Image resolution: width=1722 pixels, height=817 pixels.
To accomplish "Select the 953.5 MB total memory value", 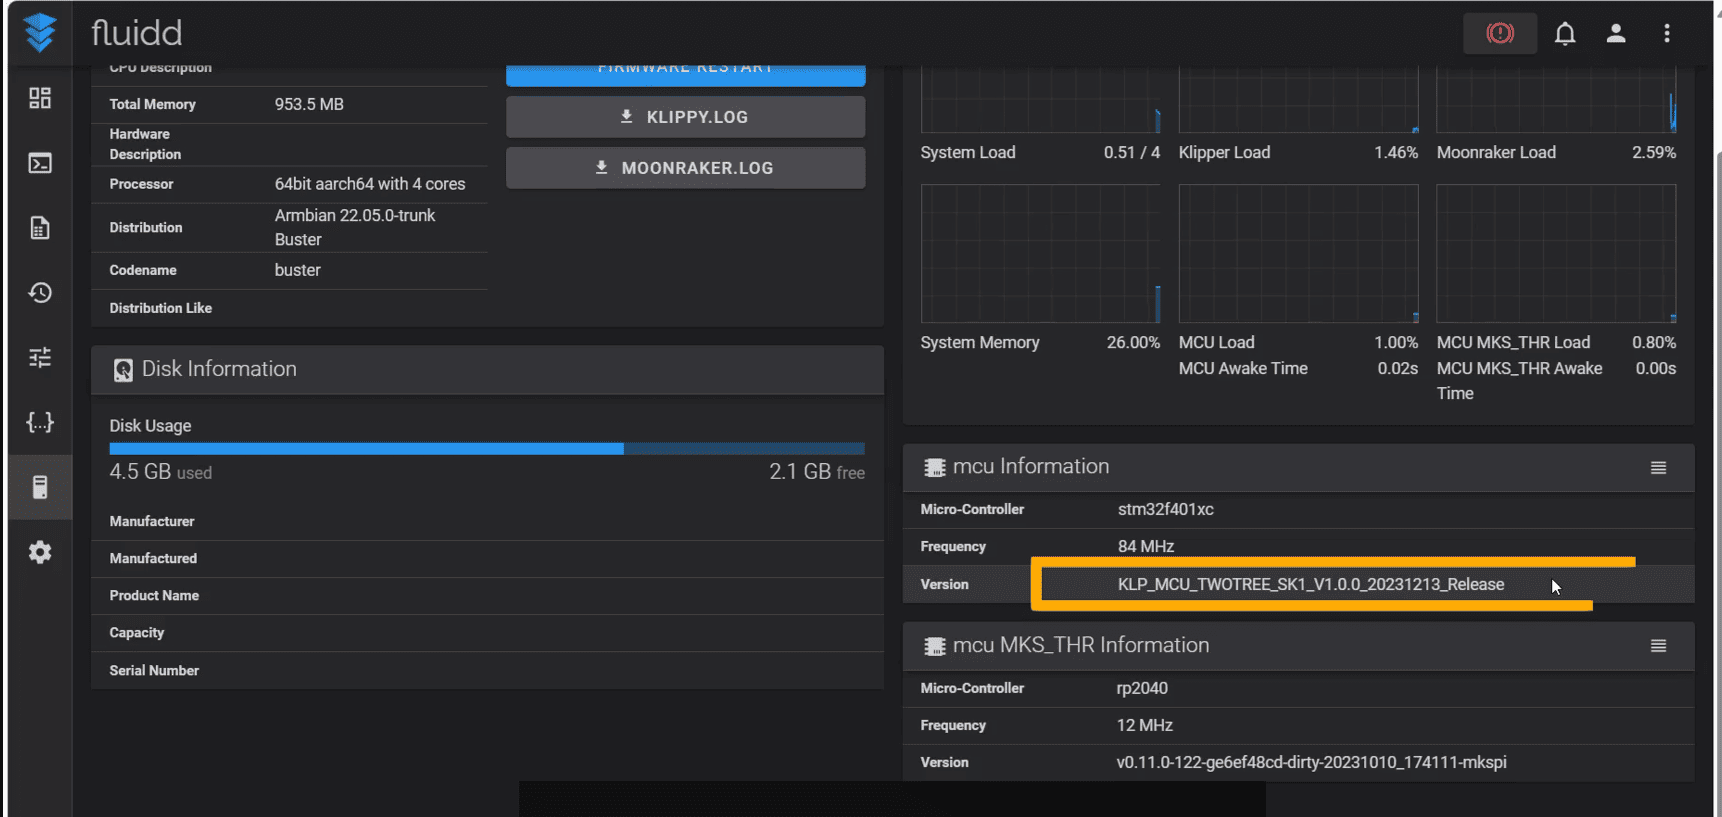I will pos(309,104).
